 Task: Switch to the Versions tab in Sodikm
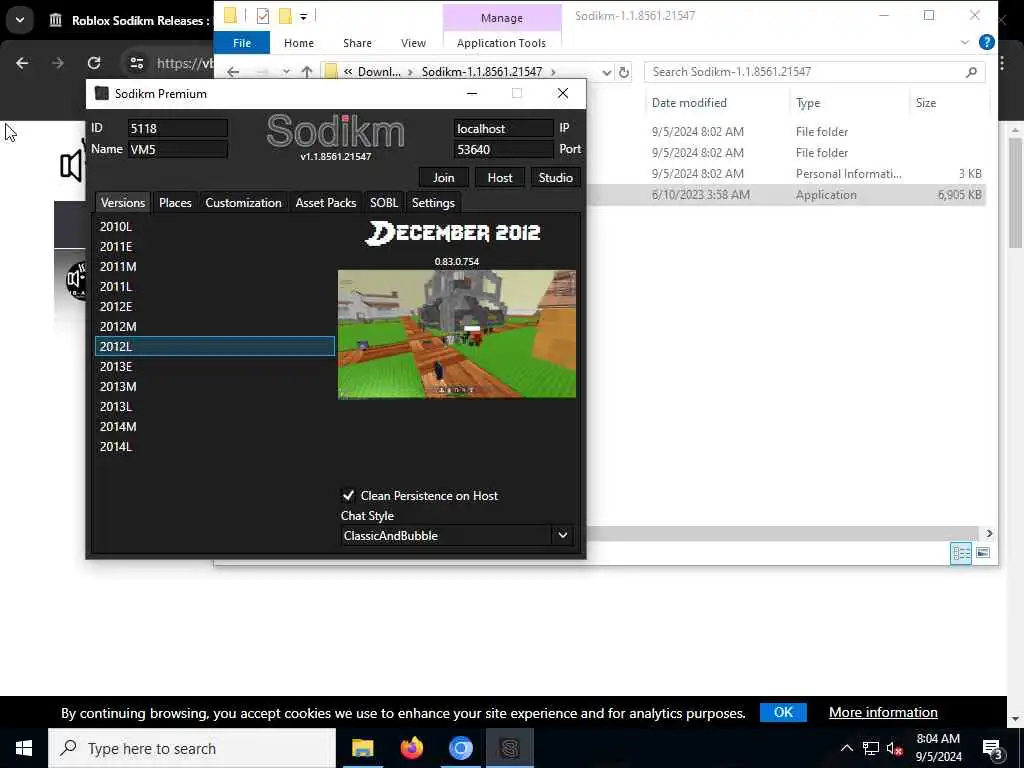pos(123,202)
